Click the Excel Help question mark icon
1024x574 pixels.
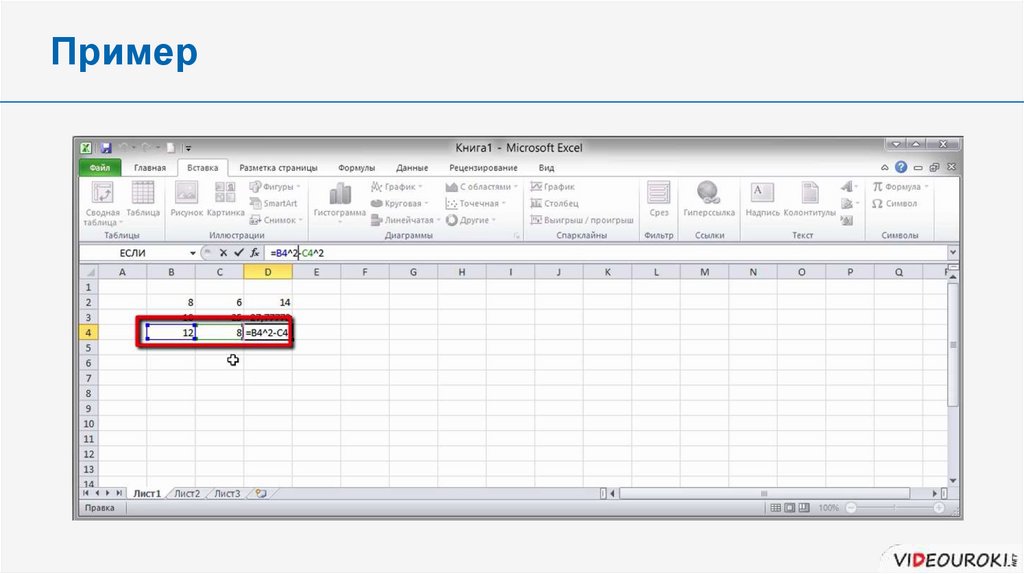(901, 167)
